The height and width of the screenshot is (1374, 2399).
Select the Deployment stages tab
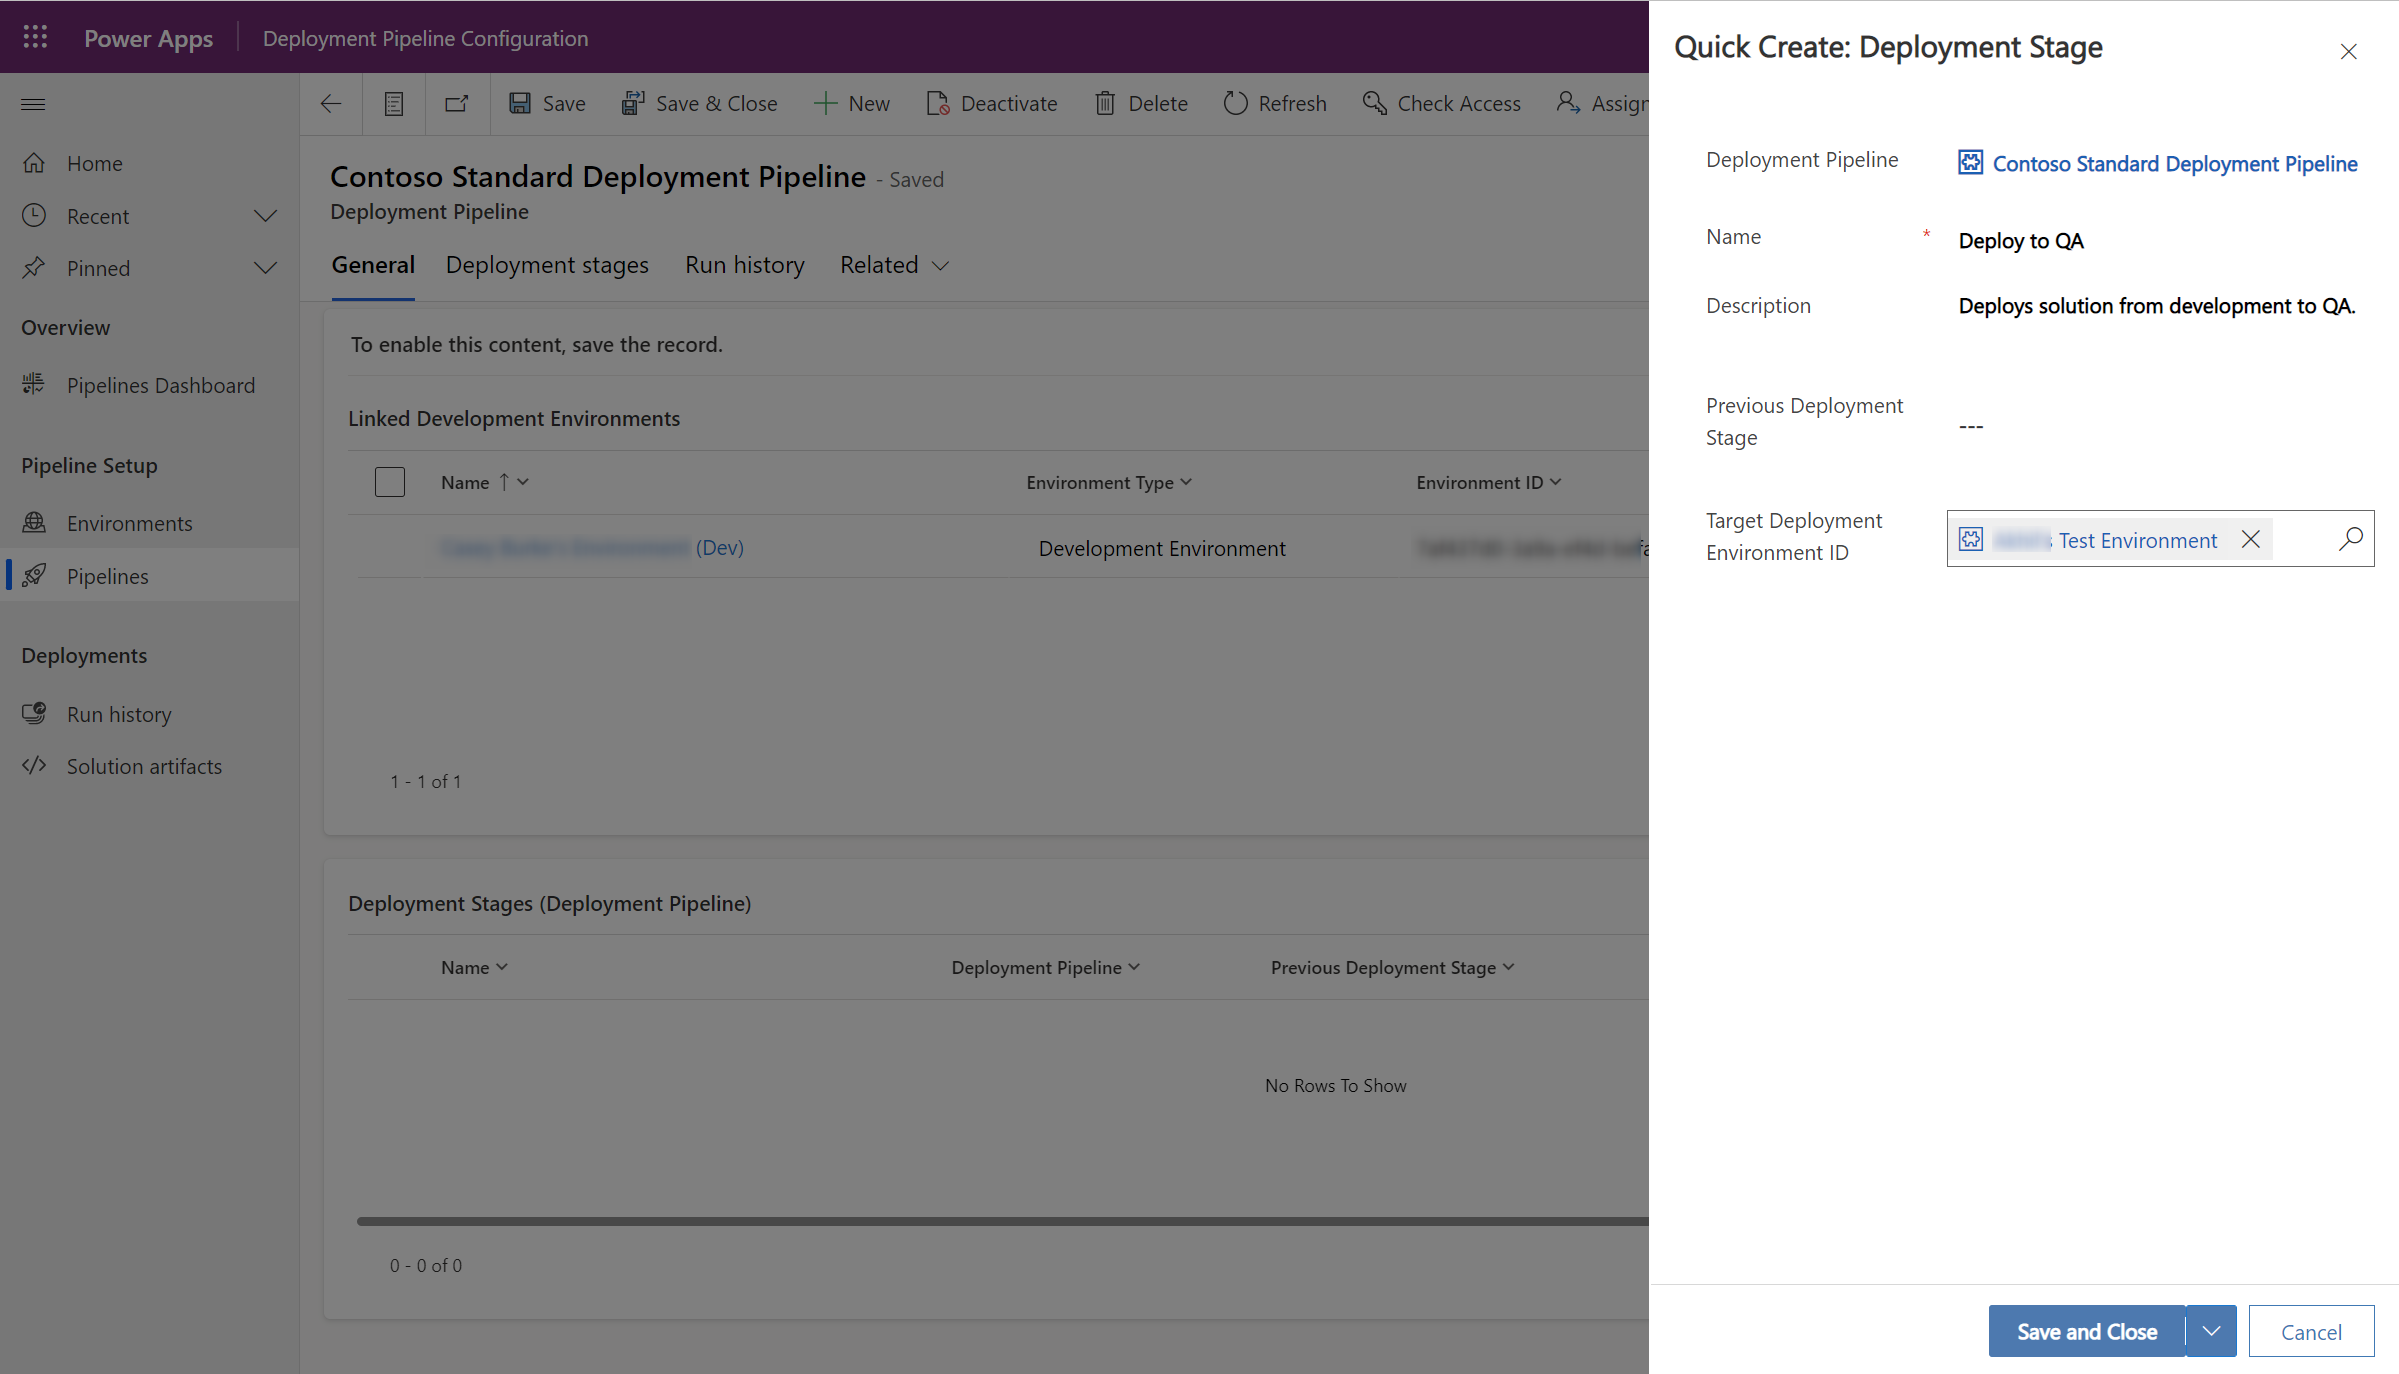[x=547, y=264]
